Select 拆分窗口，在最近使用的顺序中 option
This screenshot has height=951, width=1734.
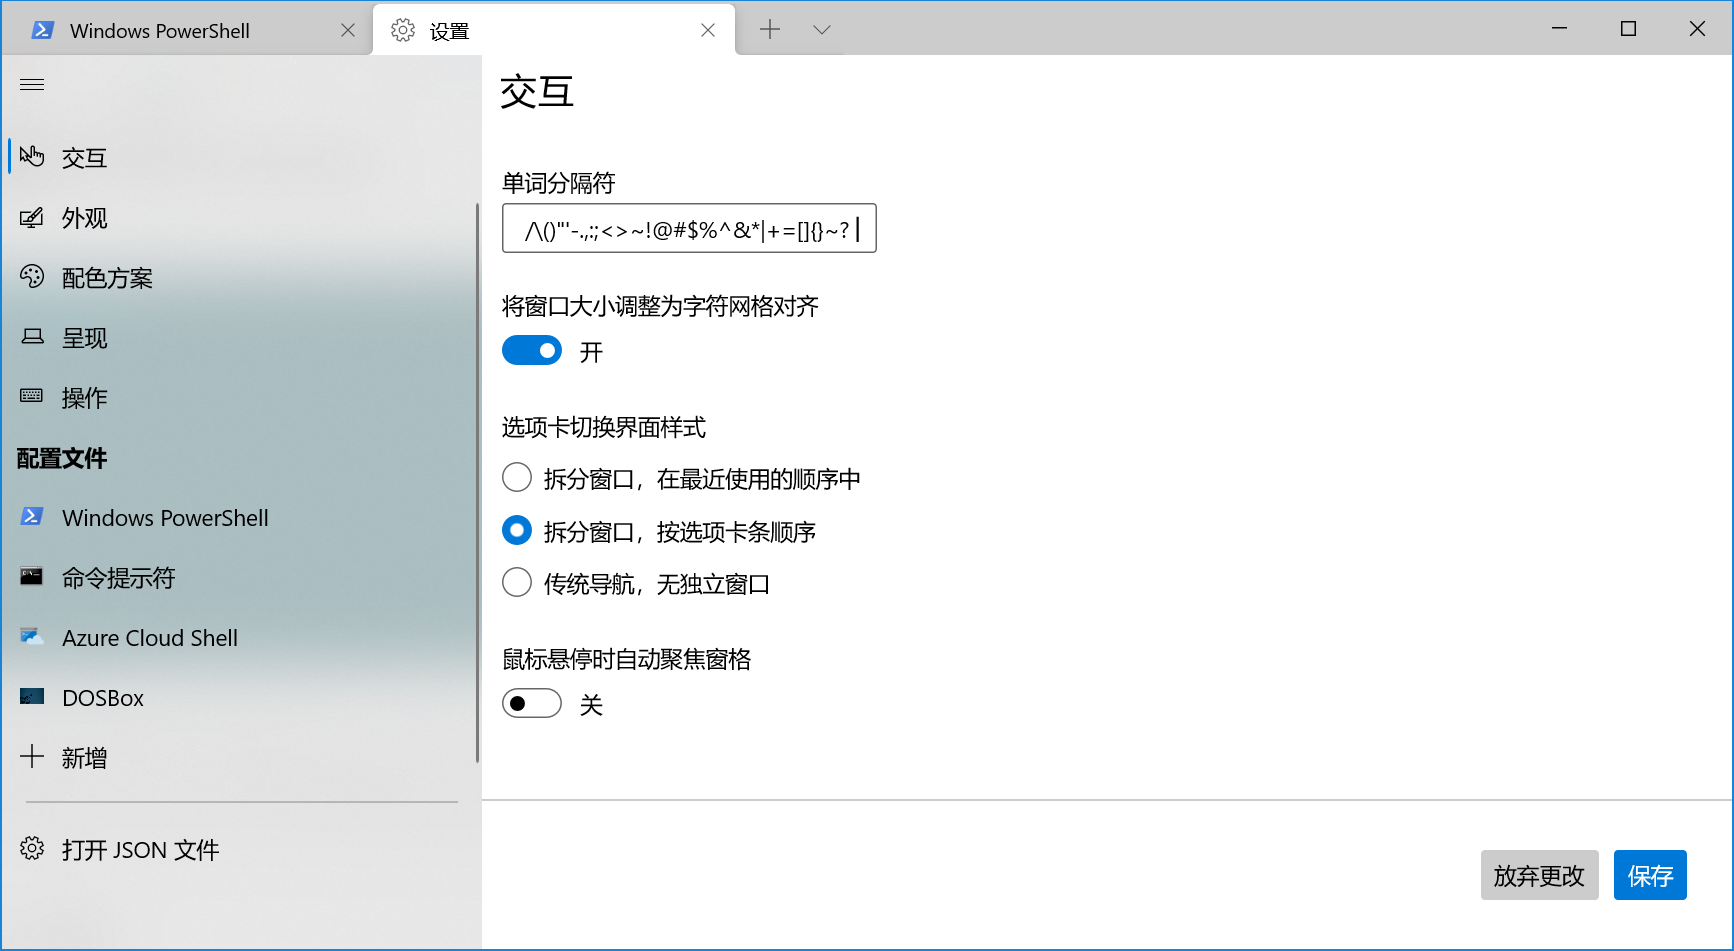(516, 478)
